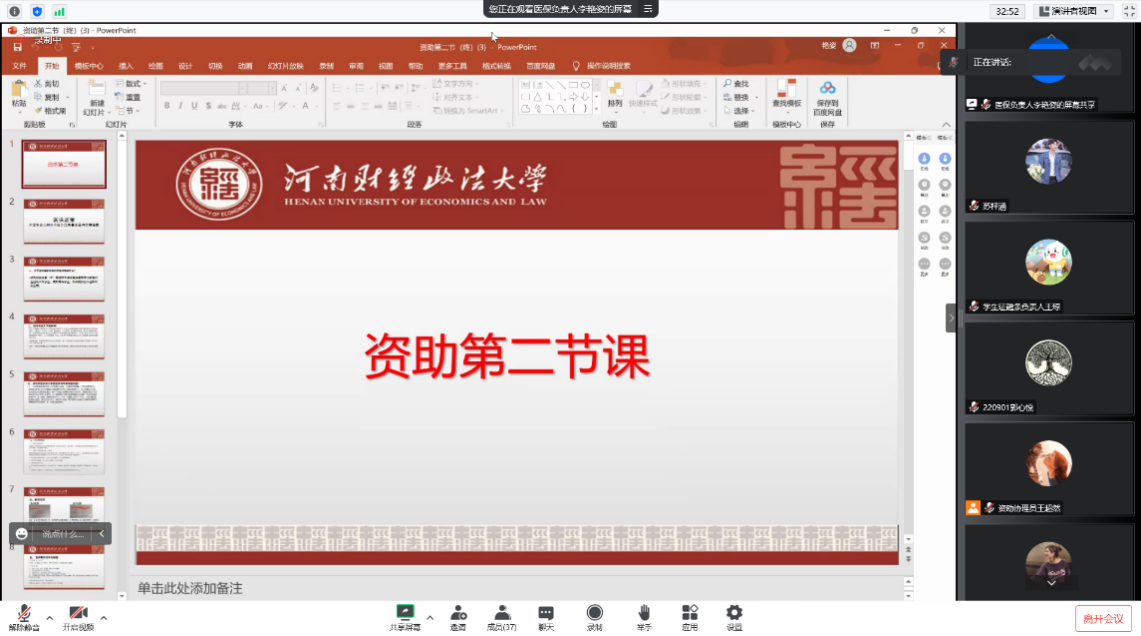The image size is (1141, 636).
Task: Open the Arrange (排列) tool
Action: tap(615, 95)
